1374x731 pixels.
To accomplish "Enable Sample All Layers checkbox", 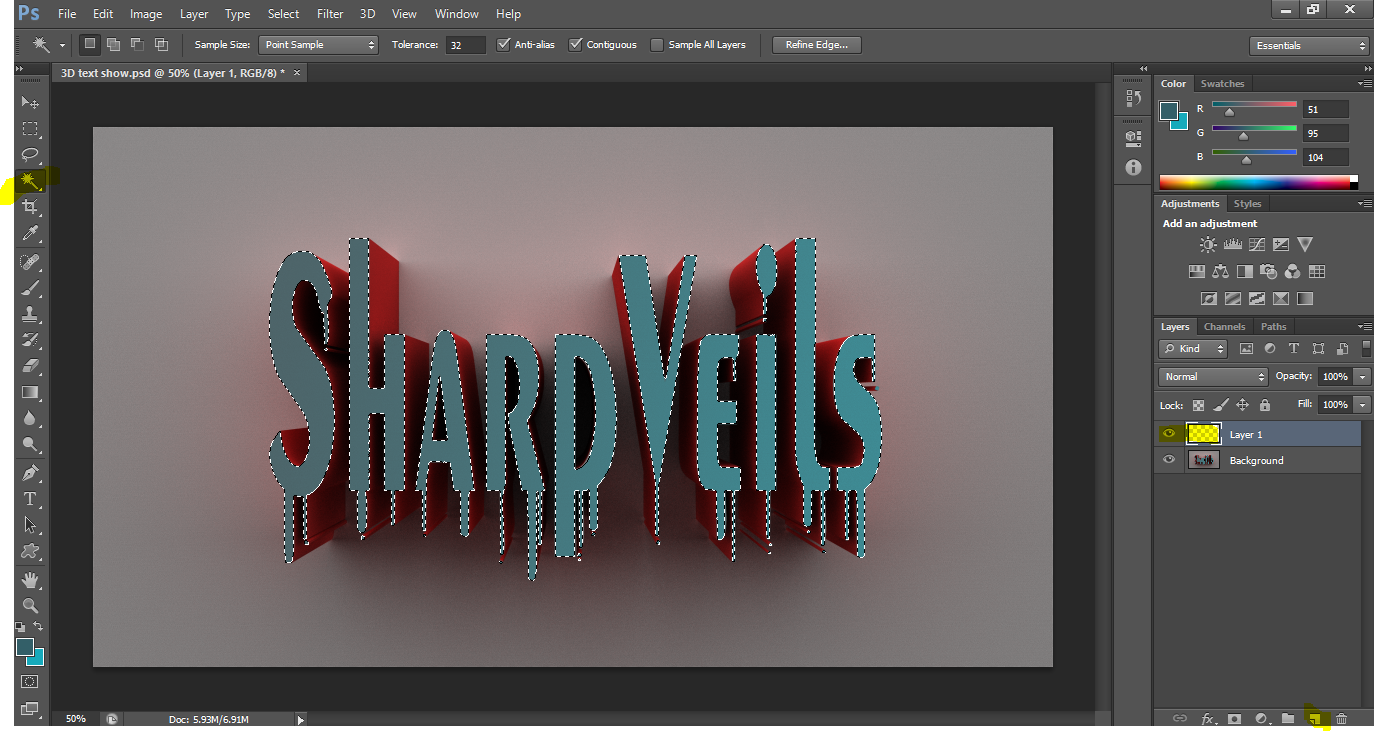I will pyautogui.click(x=657, y=45).
